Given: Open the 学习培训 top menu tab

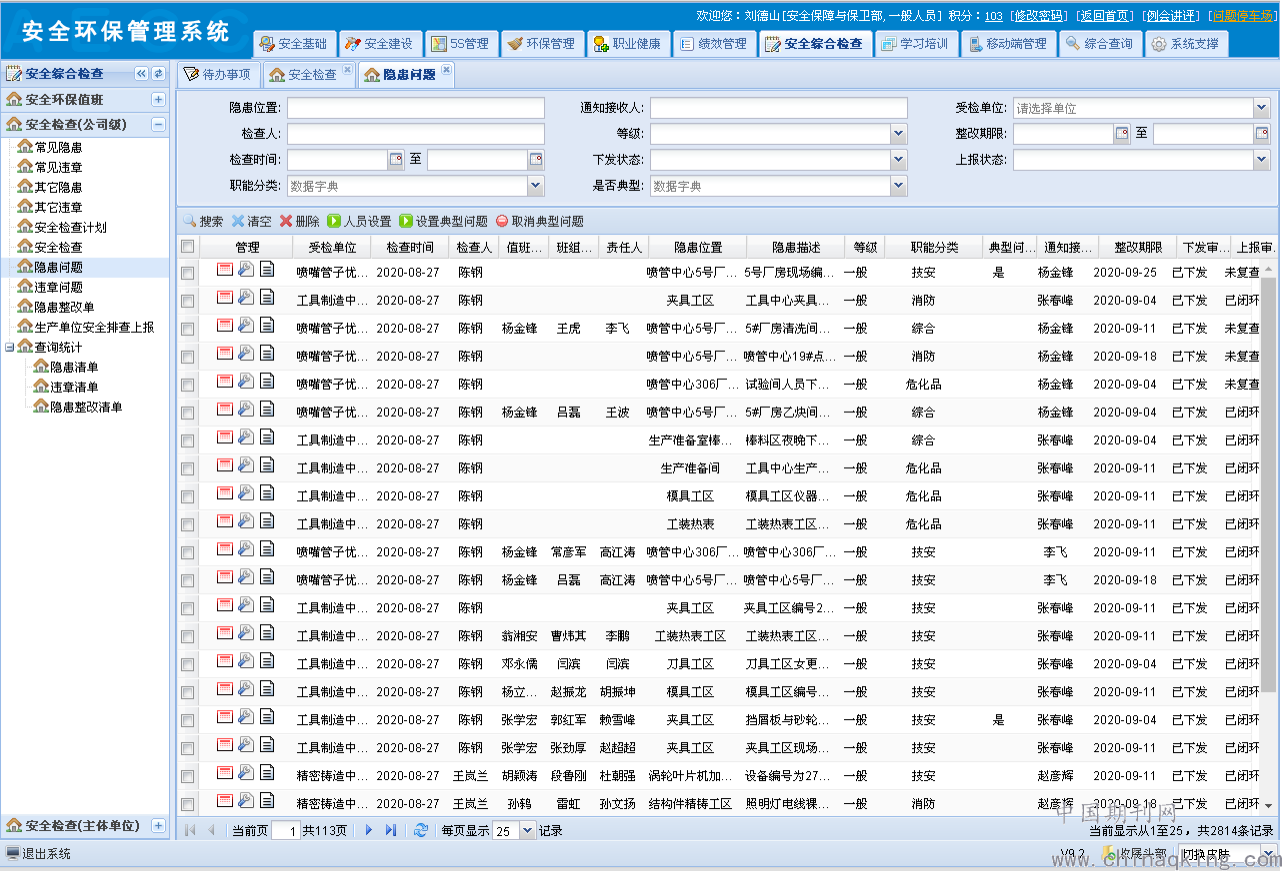Looking at the screenshot, I should point(917,44).
